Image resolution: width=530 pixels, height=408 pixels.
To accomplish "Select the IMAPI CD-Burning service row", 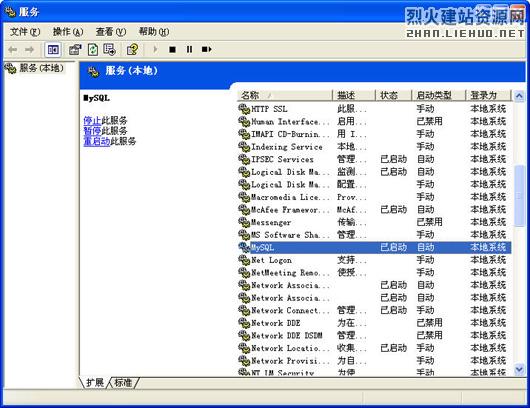I will (x=374, y=134).
